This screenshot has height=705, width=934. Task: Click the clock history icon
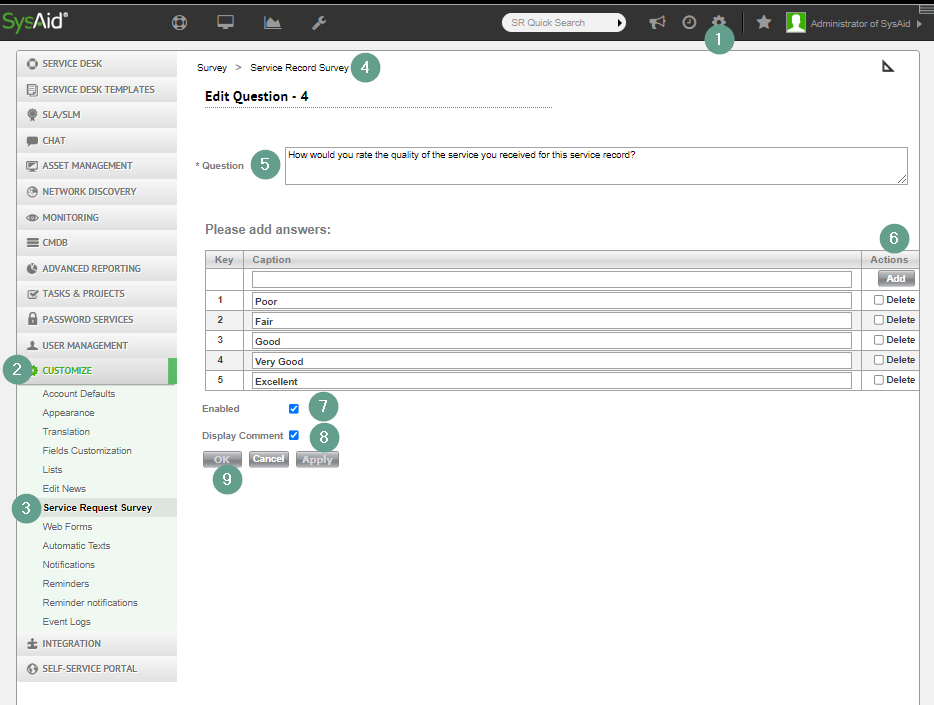689,23
